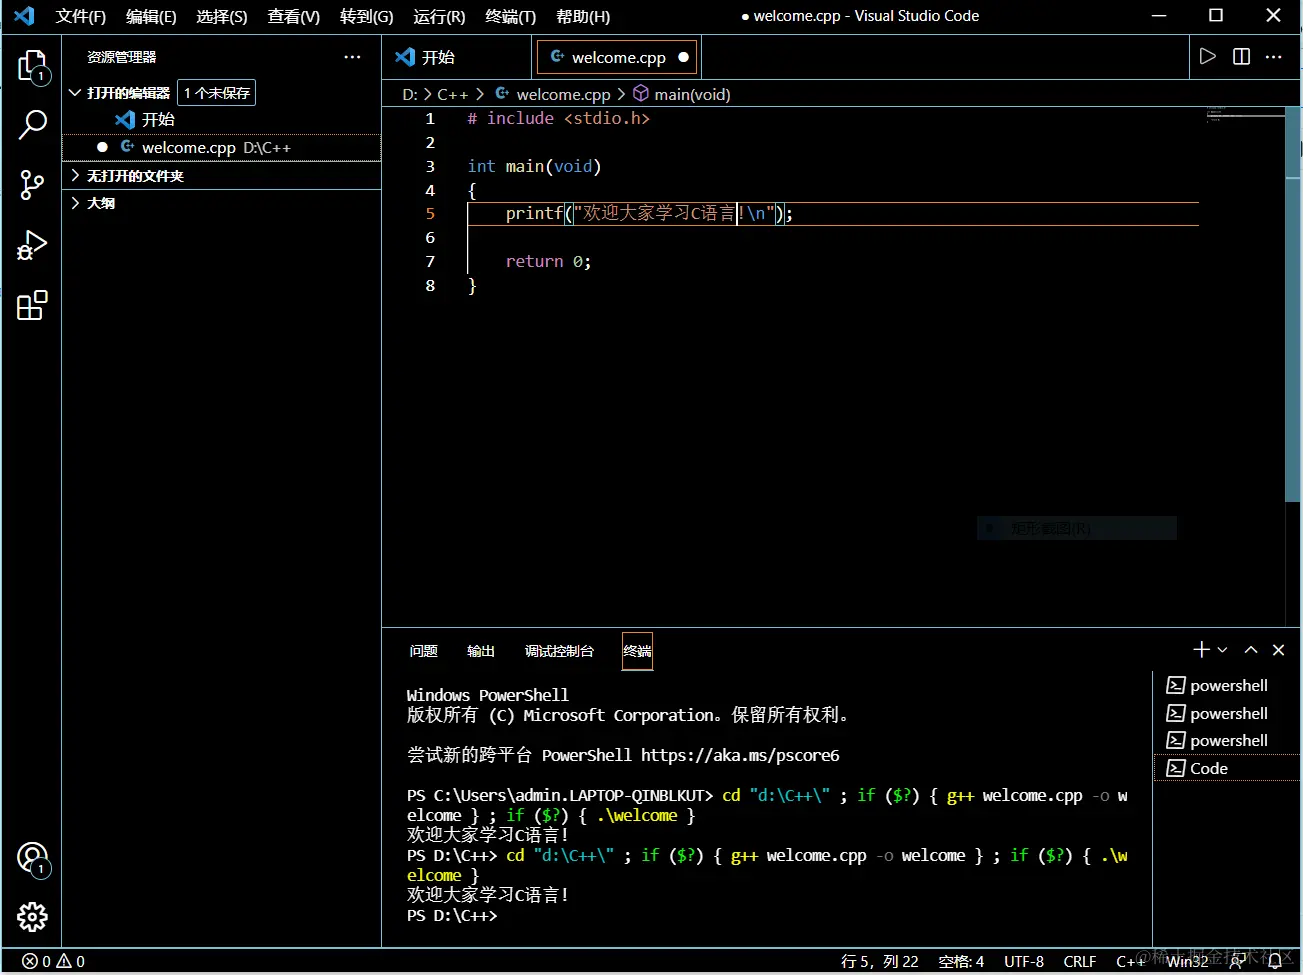Open the terminal launch profile dropdown

(x=1223, y=650)
